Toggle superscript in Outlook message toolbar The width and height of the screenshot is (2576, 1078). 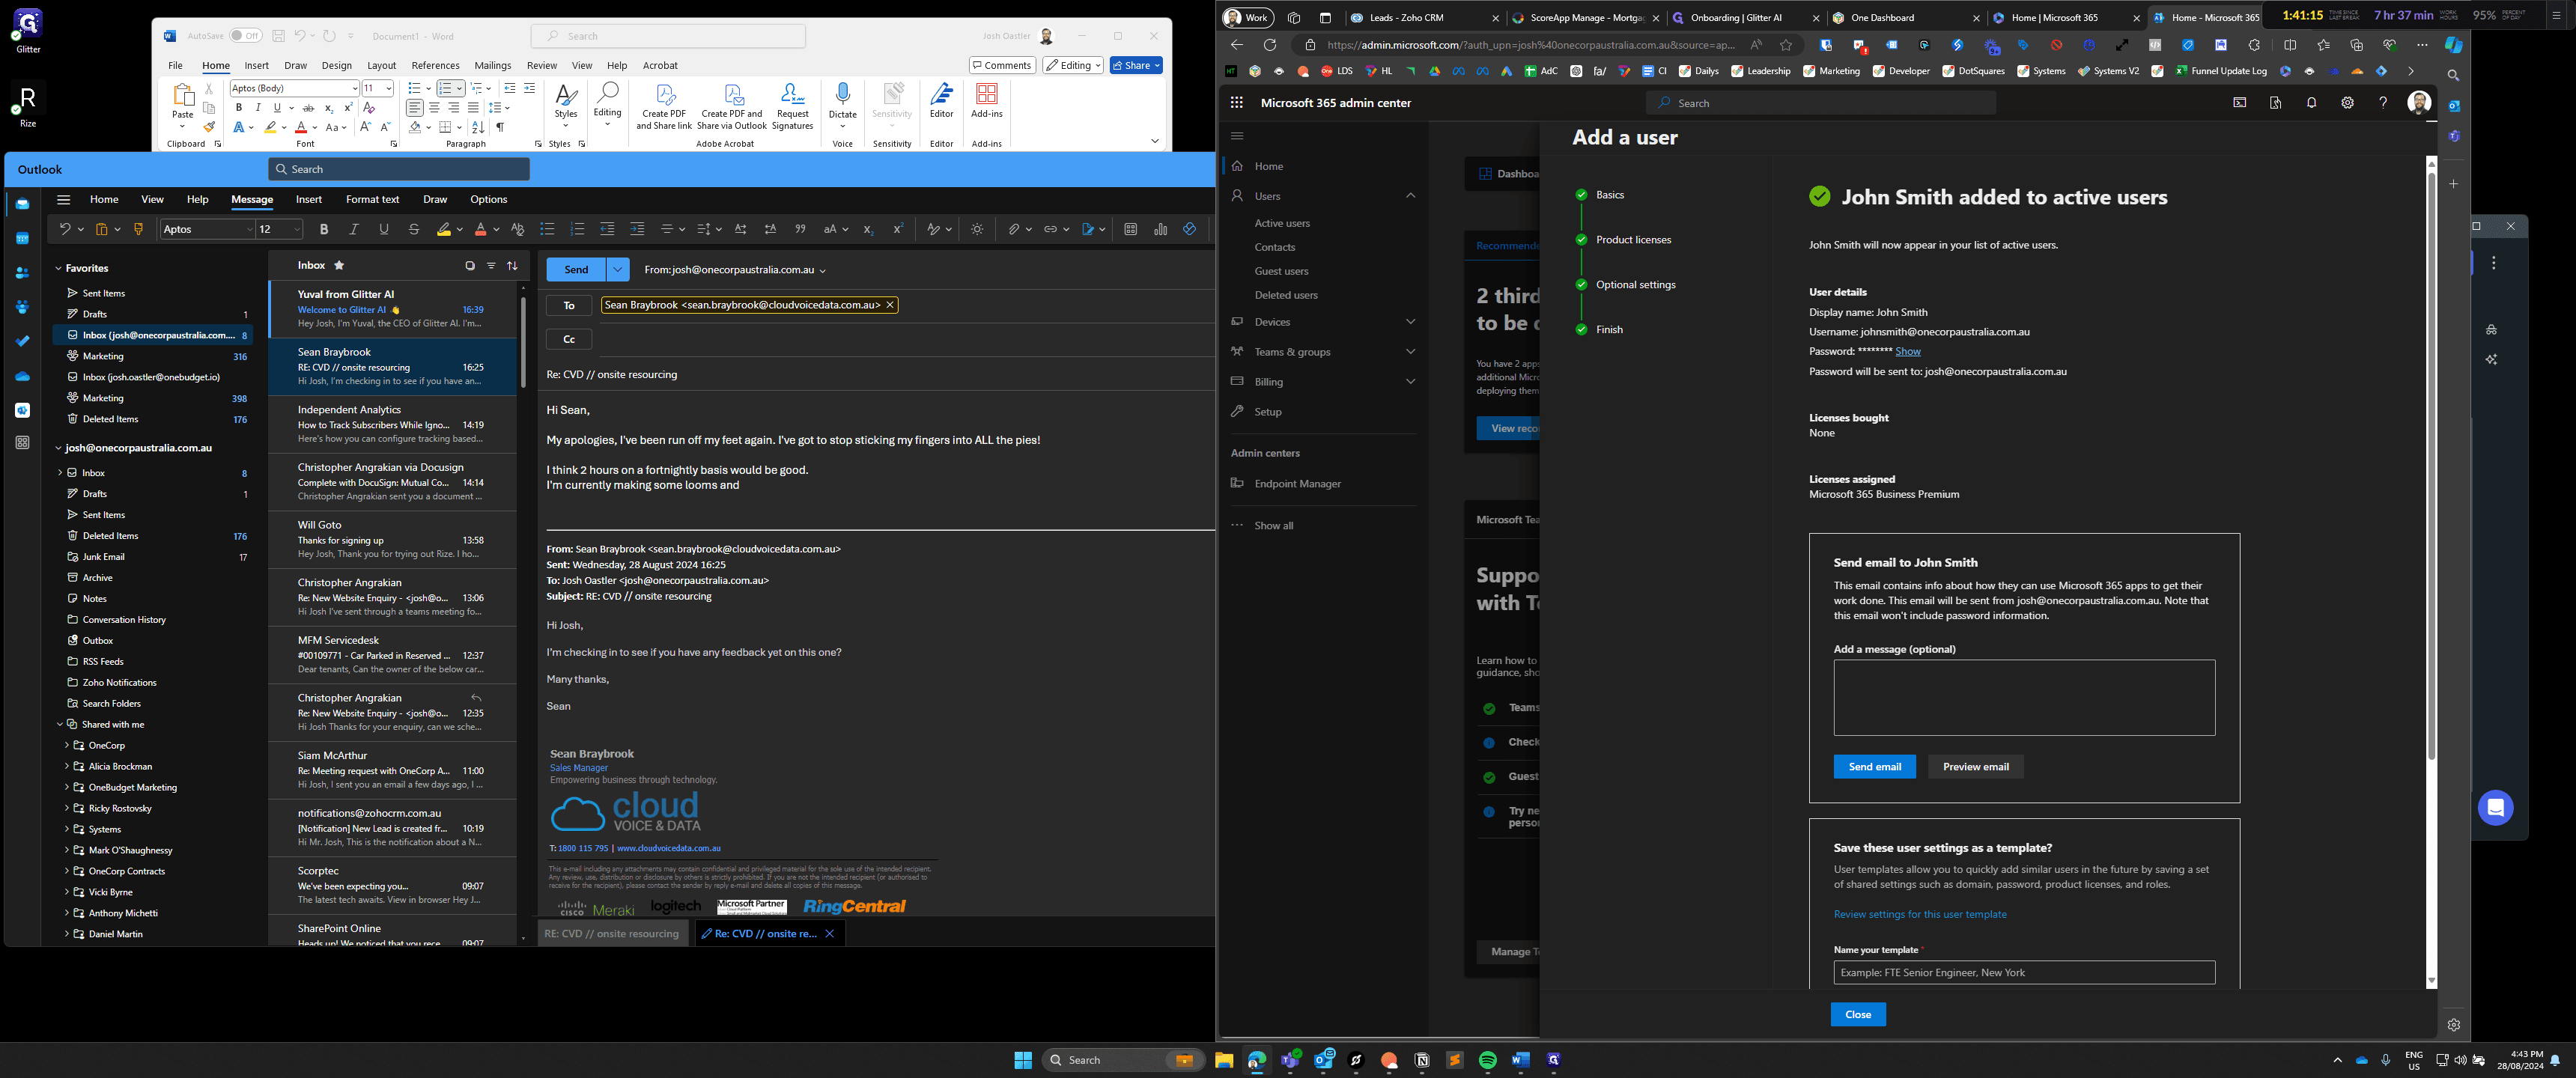pos(898,229)
